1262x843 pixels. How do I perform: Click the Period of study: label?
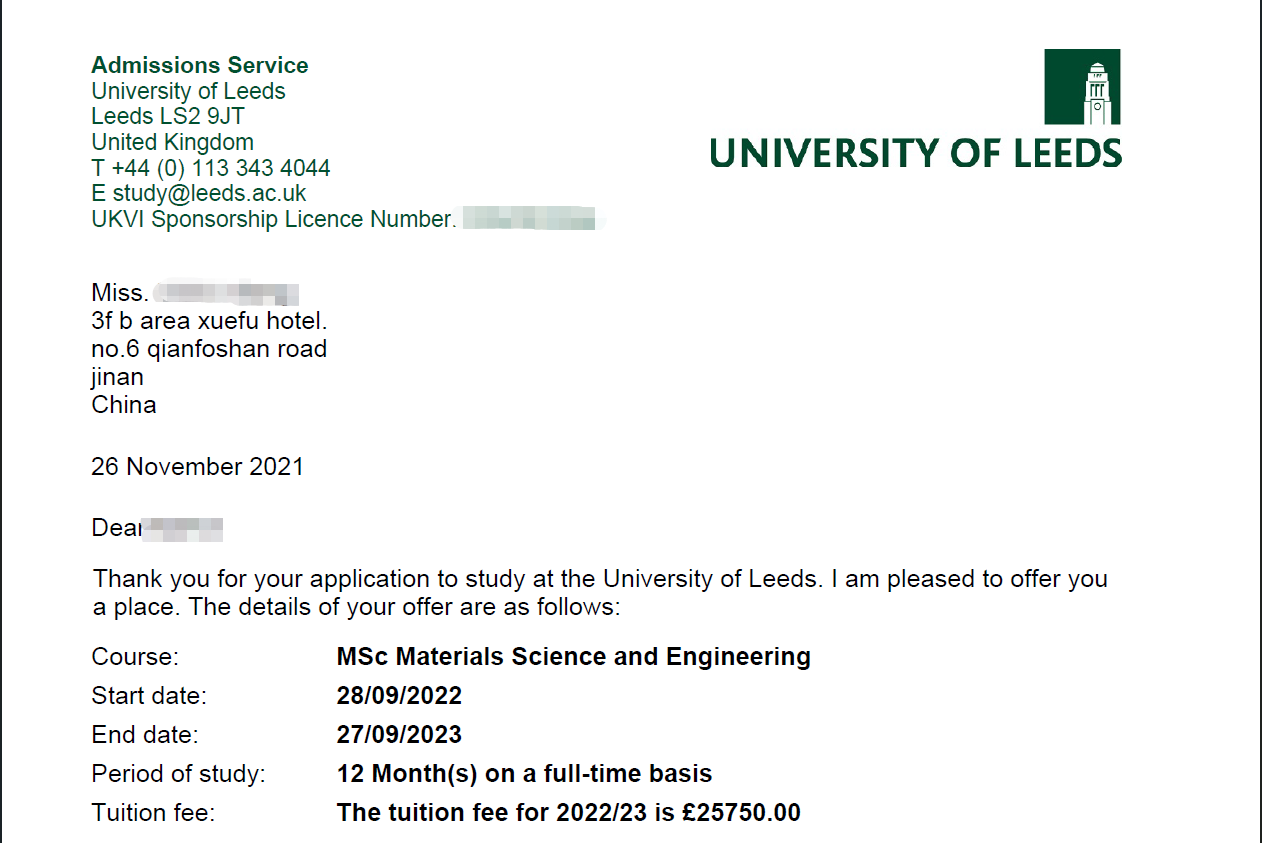click(x=178, y=774)
